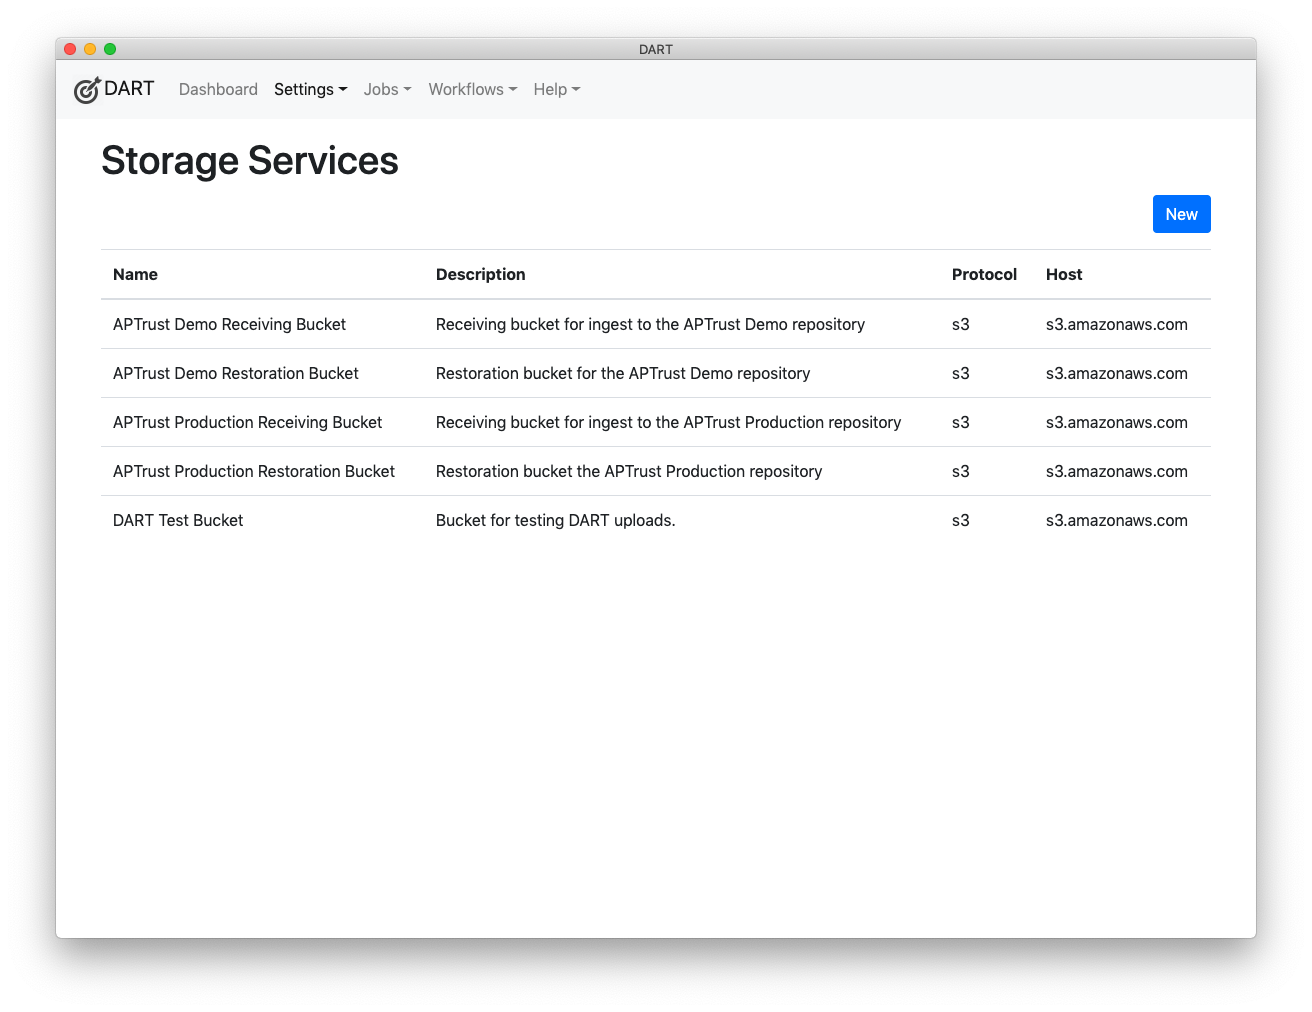Click the Name column header
This screenshot has height=1012, width=1312.
click(x=135, y=274)
